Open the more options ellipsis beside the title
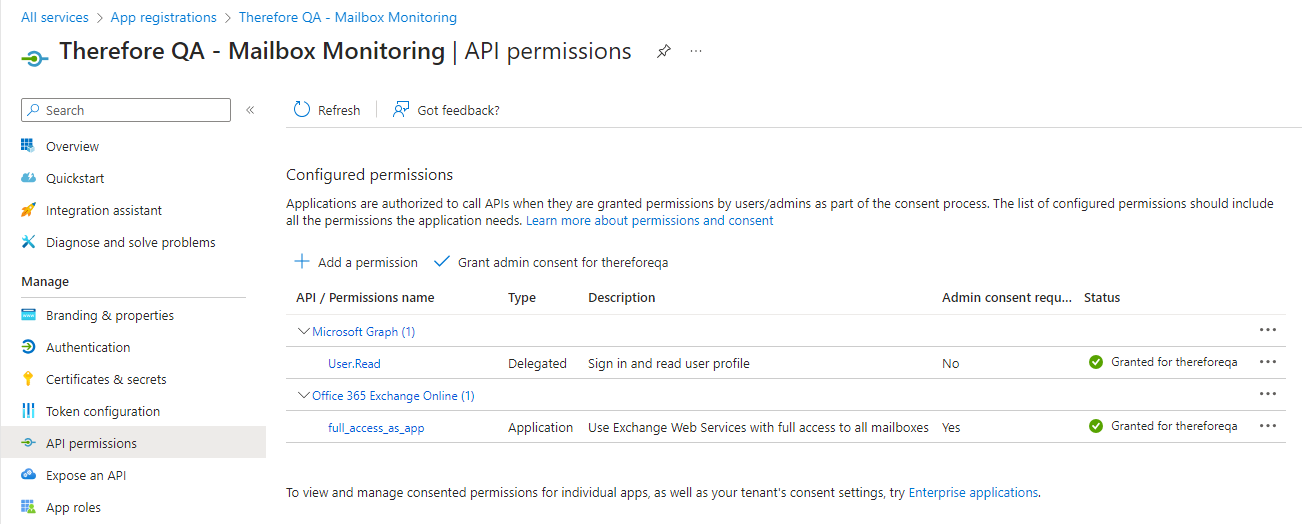This screenshot has width=1302, height=524. [x=696, y=51]
